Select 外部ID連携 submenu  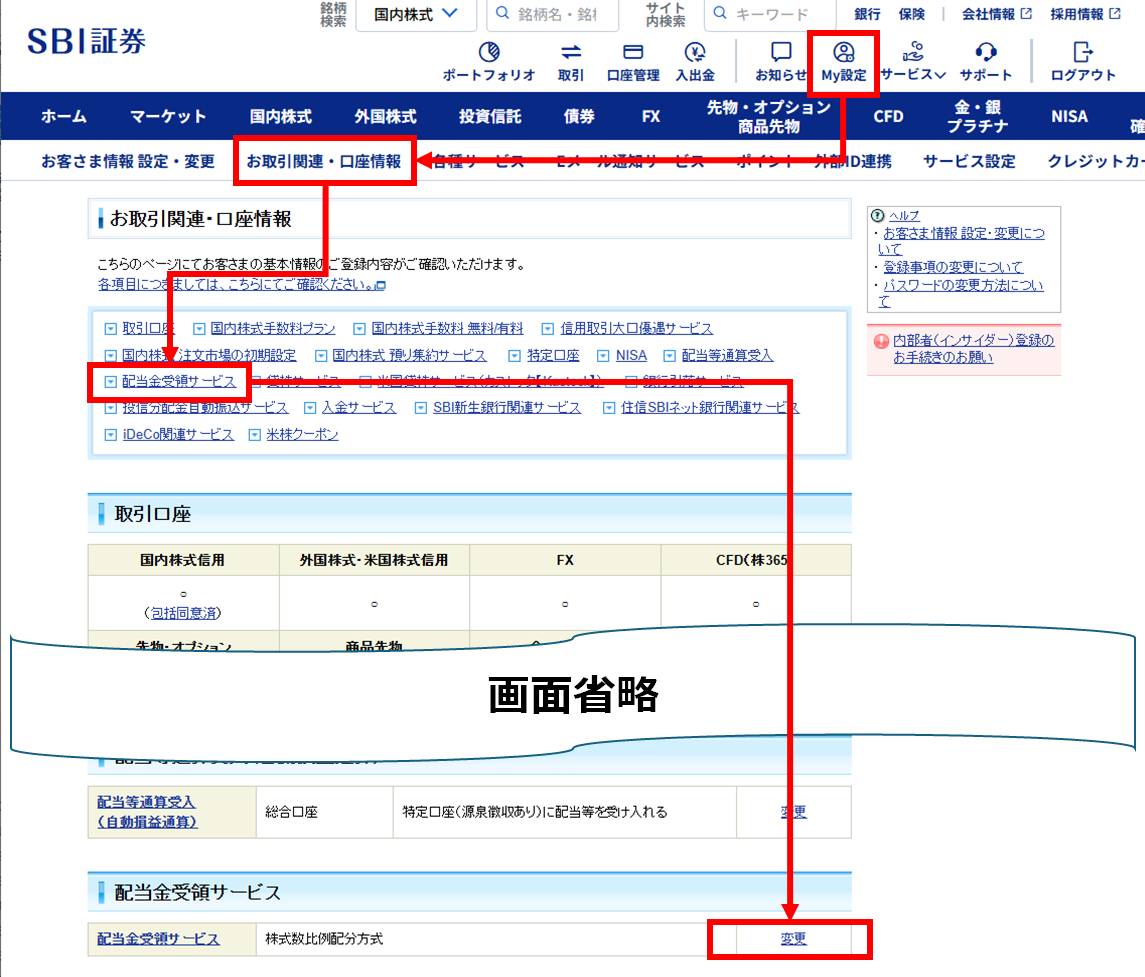pos(853,161)
